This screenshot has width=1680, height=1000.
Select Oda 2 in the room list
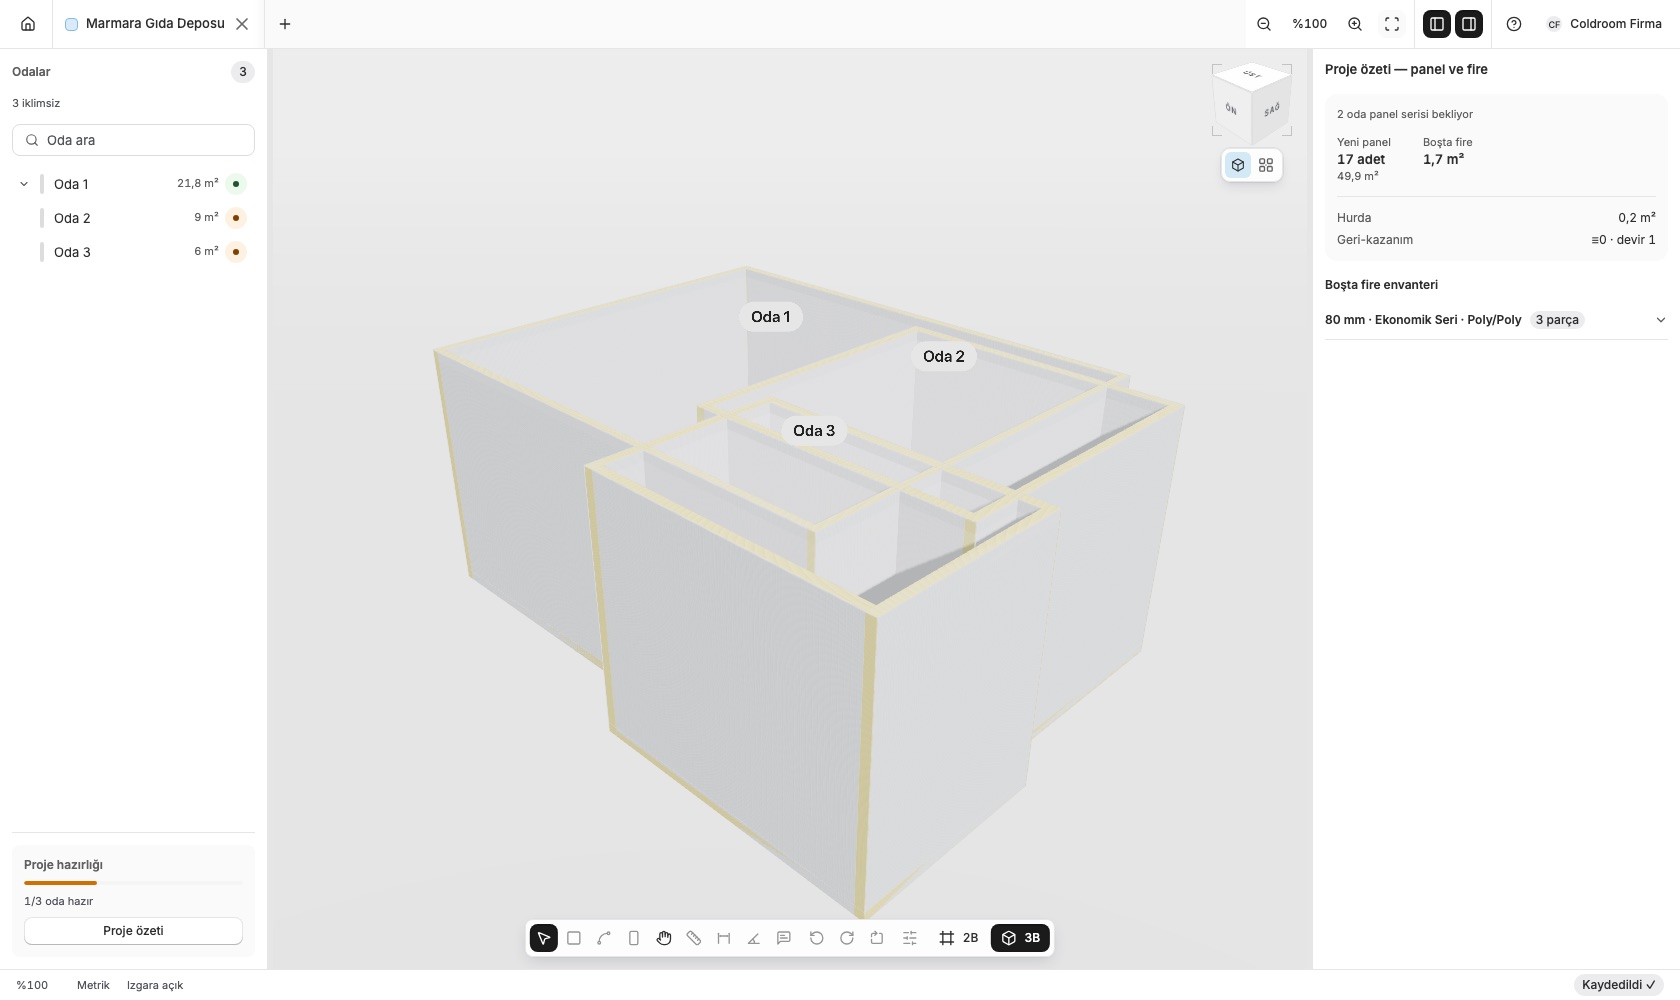click(133, 218)
